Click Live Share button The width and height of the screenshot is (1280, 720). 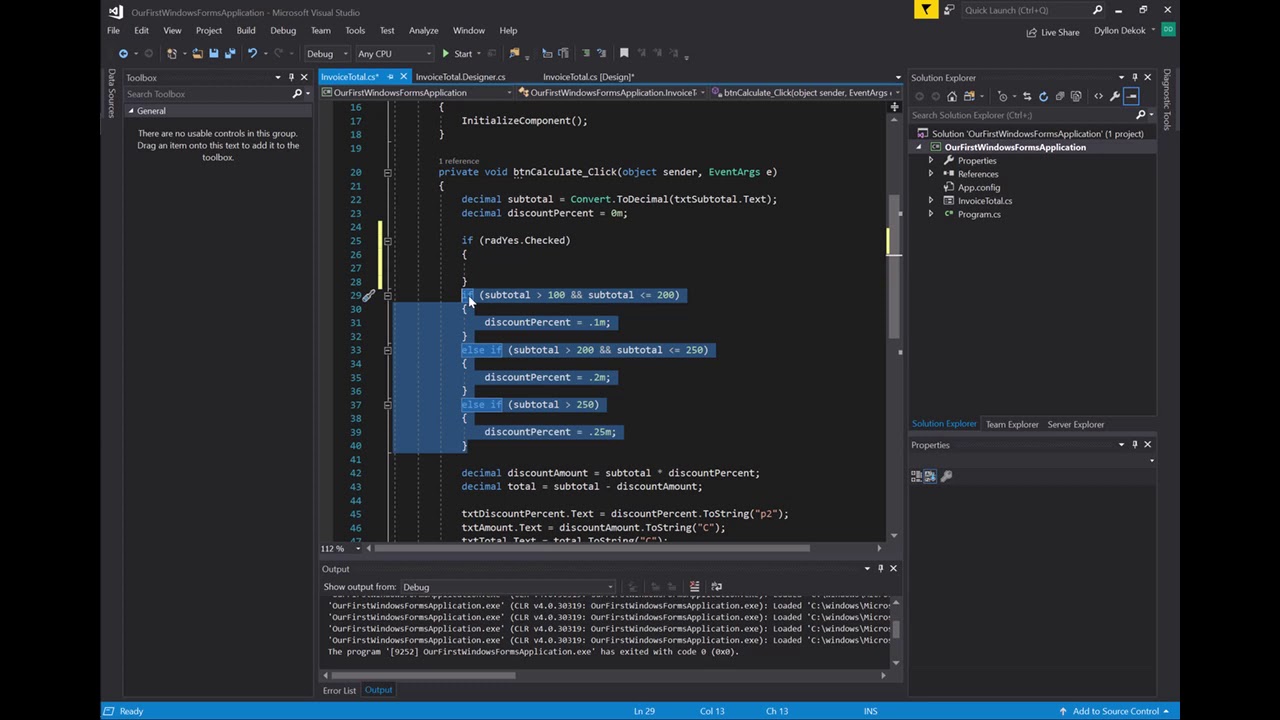(1053, 32)
